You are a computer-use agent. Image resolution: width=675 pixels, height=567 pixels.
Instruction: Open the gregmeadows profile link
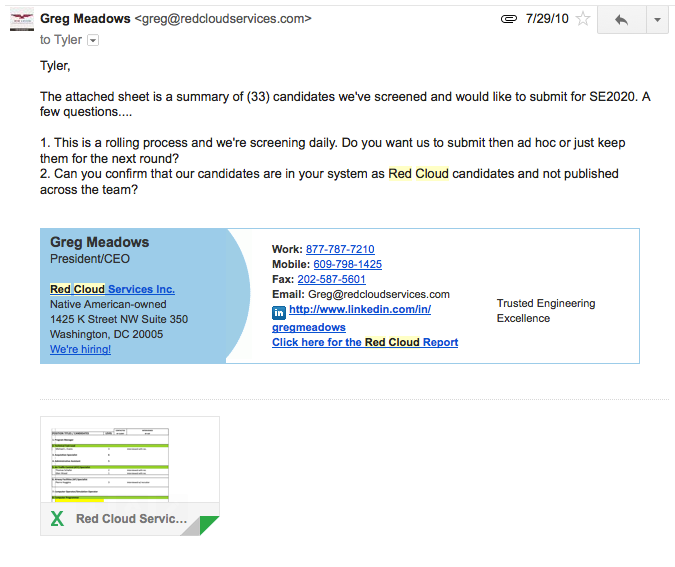(x=309, y=327)
